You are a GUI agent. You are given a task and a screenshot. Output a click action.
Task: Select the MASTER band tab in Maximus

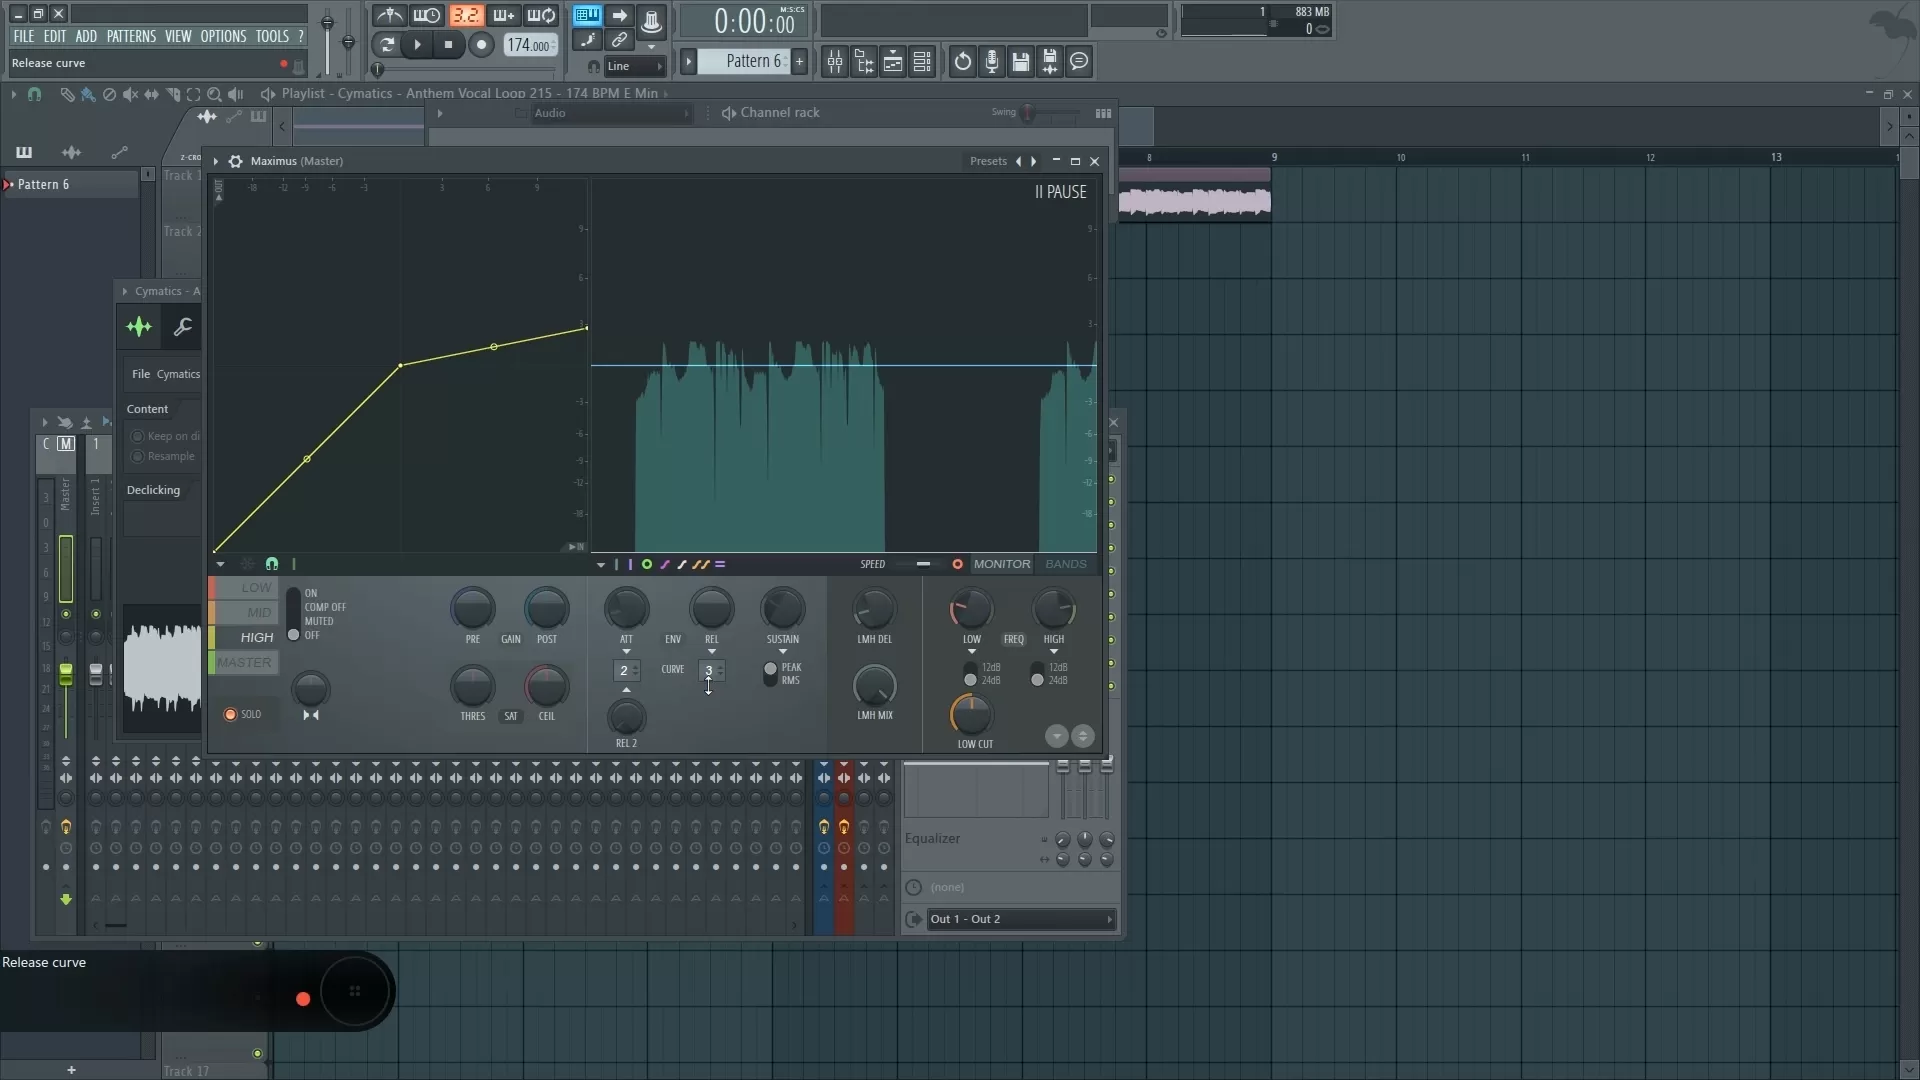coord(243,662)
